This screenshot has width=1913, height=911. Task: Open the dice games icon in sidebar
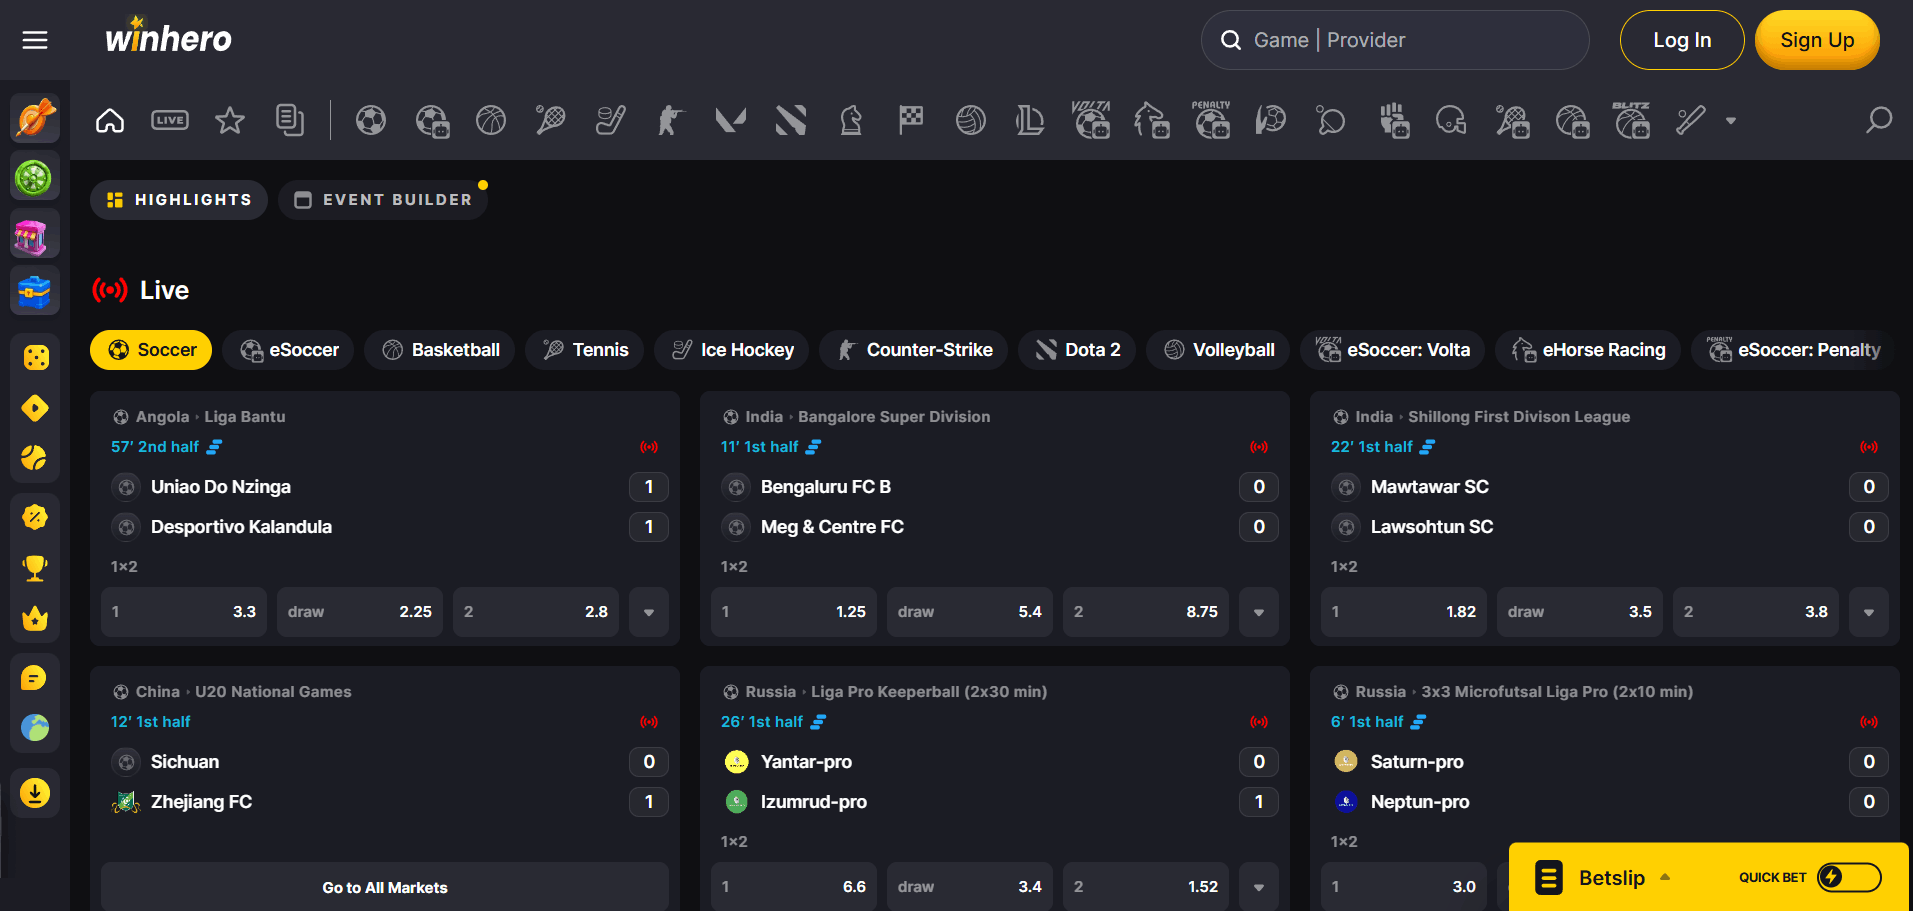[x=35, y=358]
